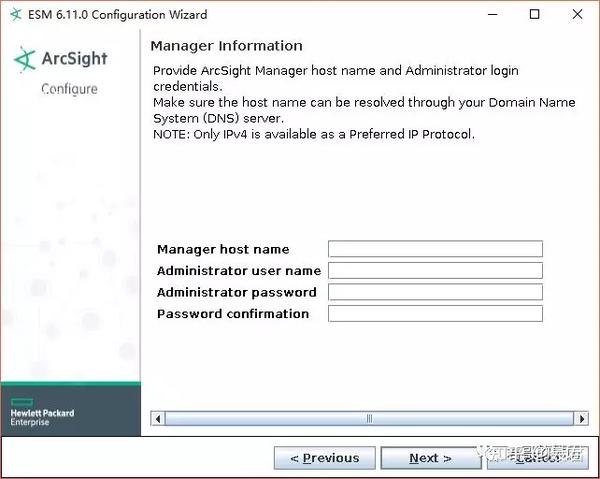This screenshot has width=600, height=479.
Task: Select the Administrator user name field
Action: click(x=435, y=271)
